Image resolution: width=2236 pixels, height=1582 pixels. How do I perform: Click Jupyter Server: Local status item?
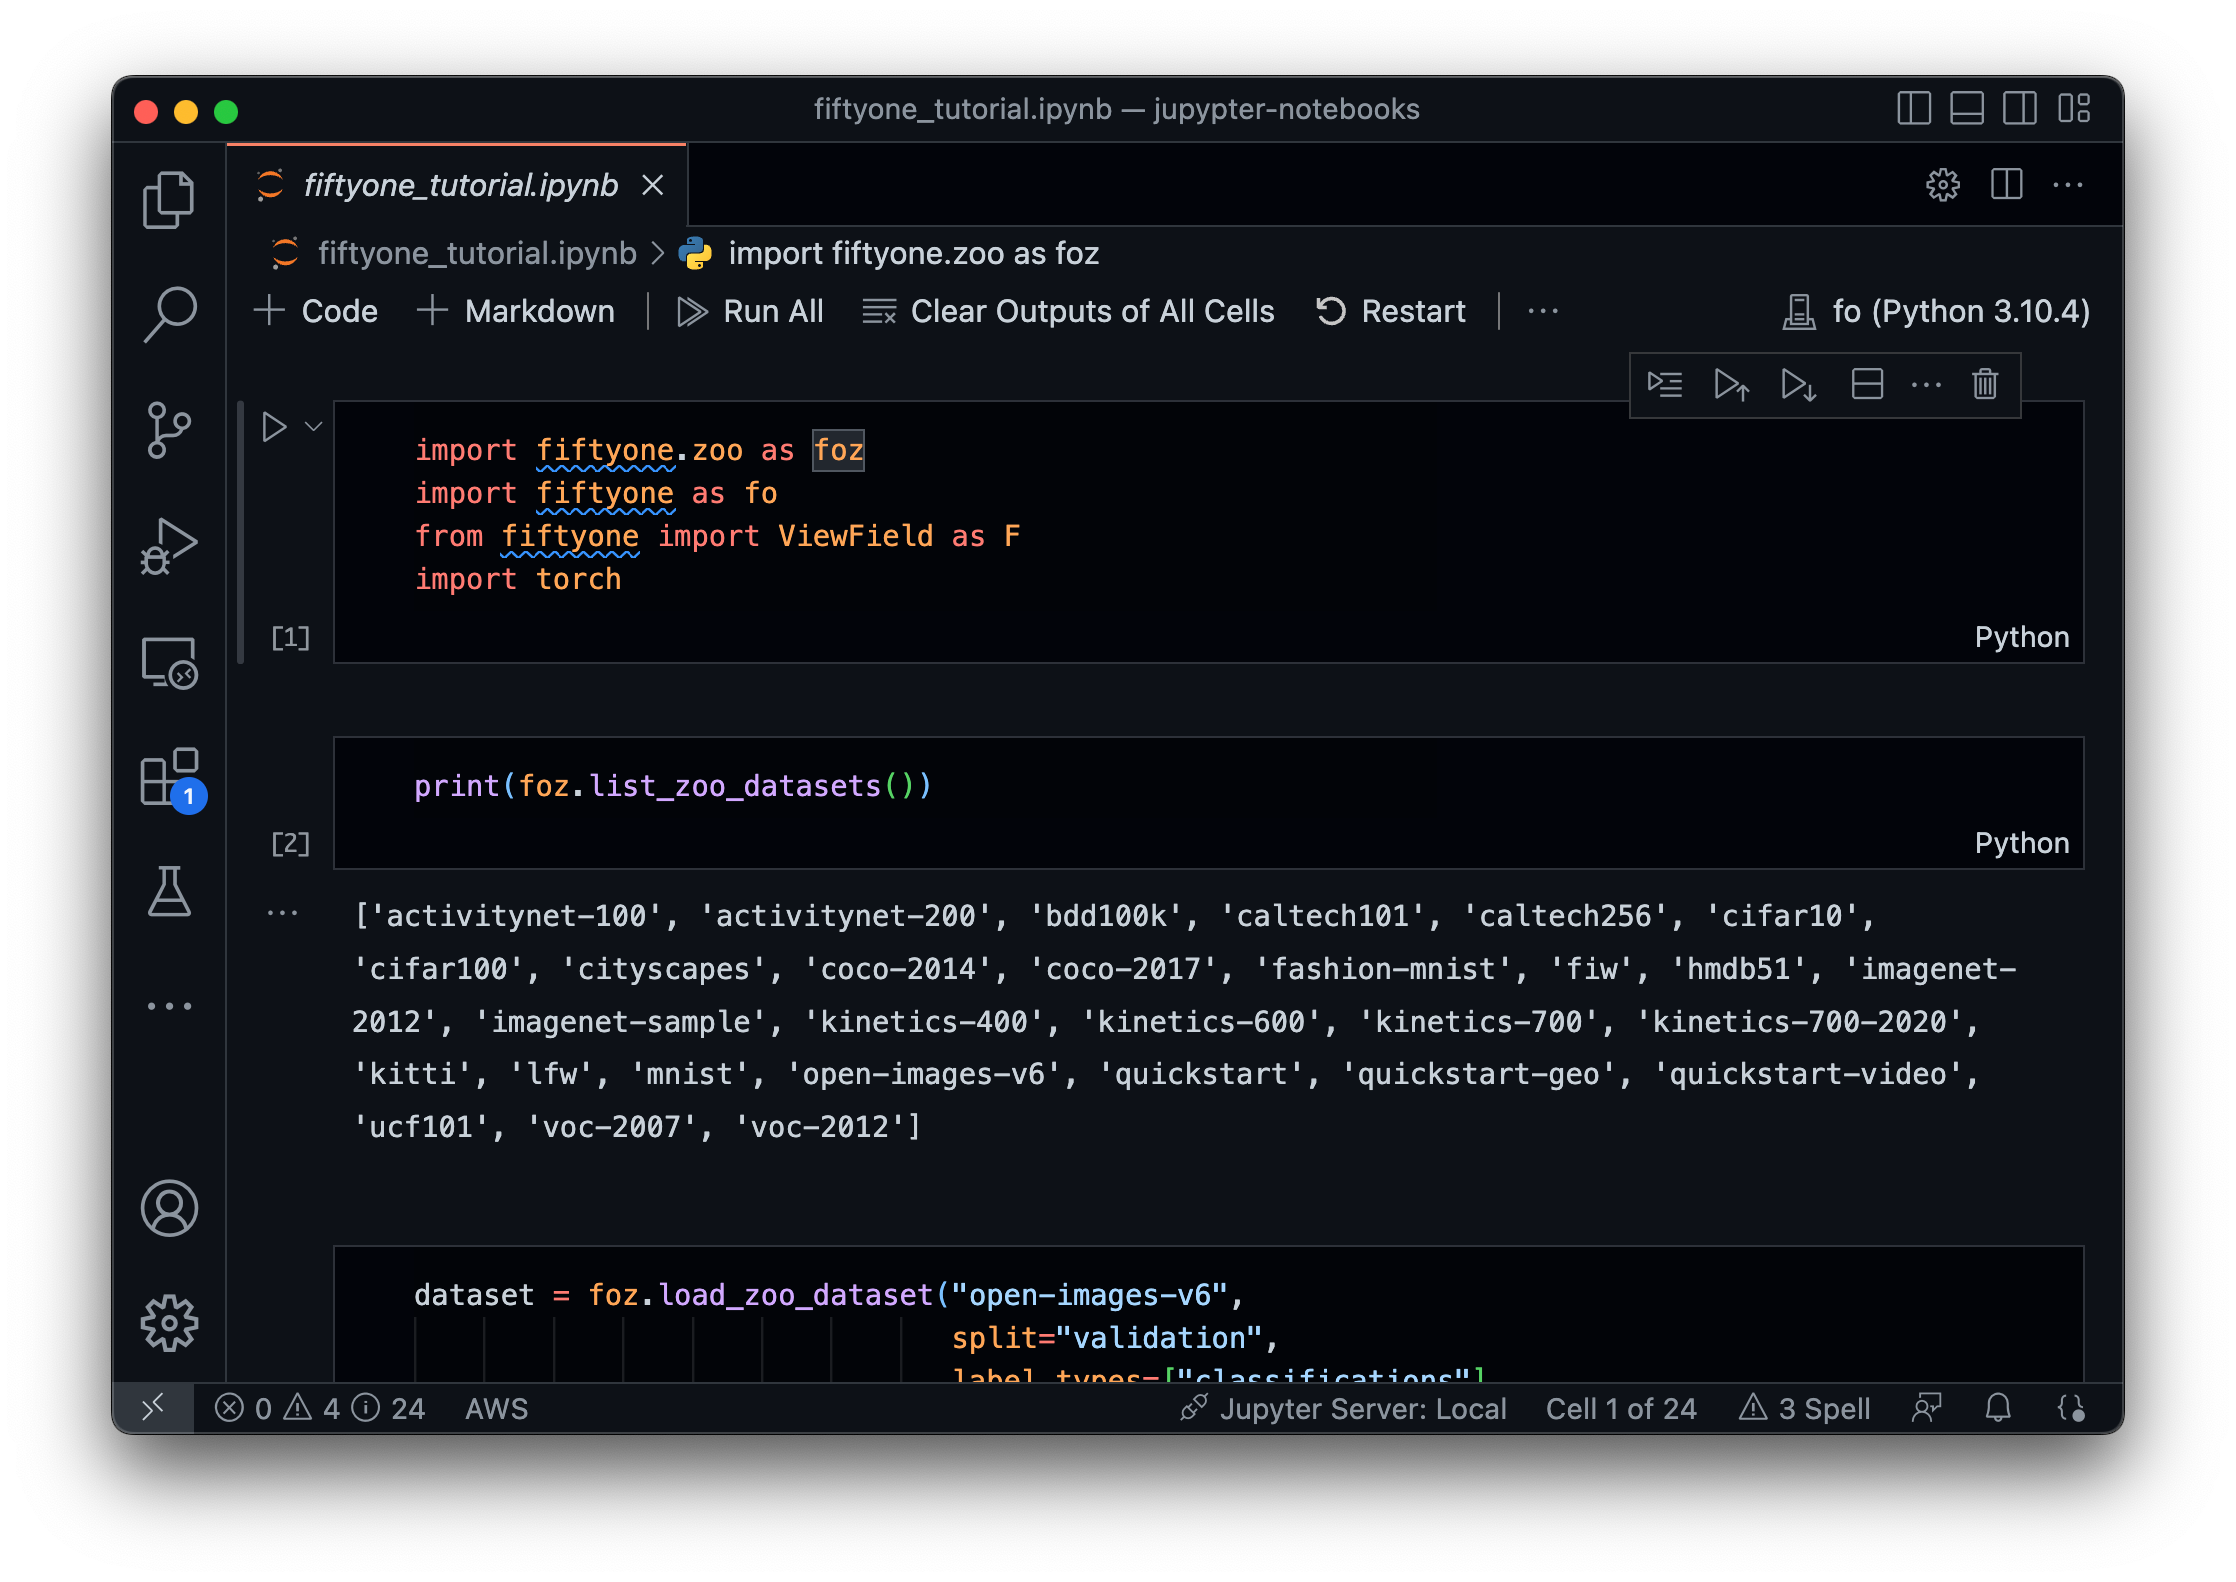[1343, 1408]
